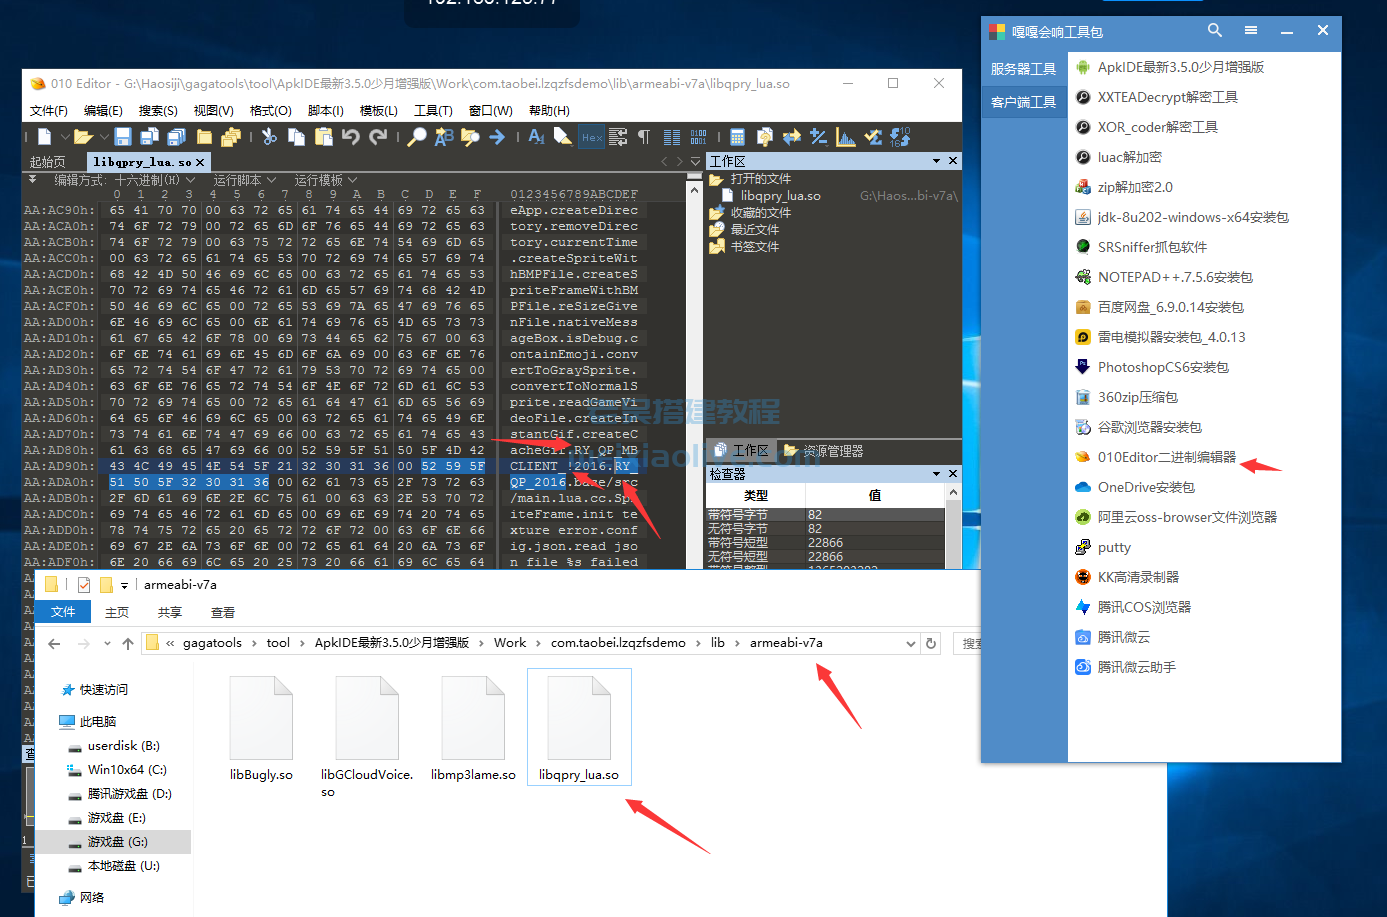Click the search icon in the toolkit title bar
Screen dimensions: 1387x917
click(1215, 31)
